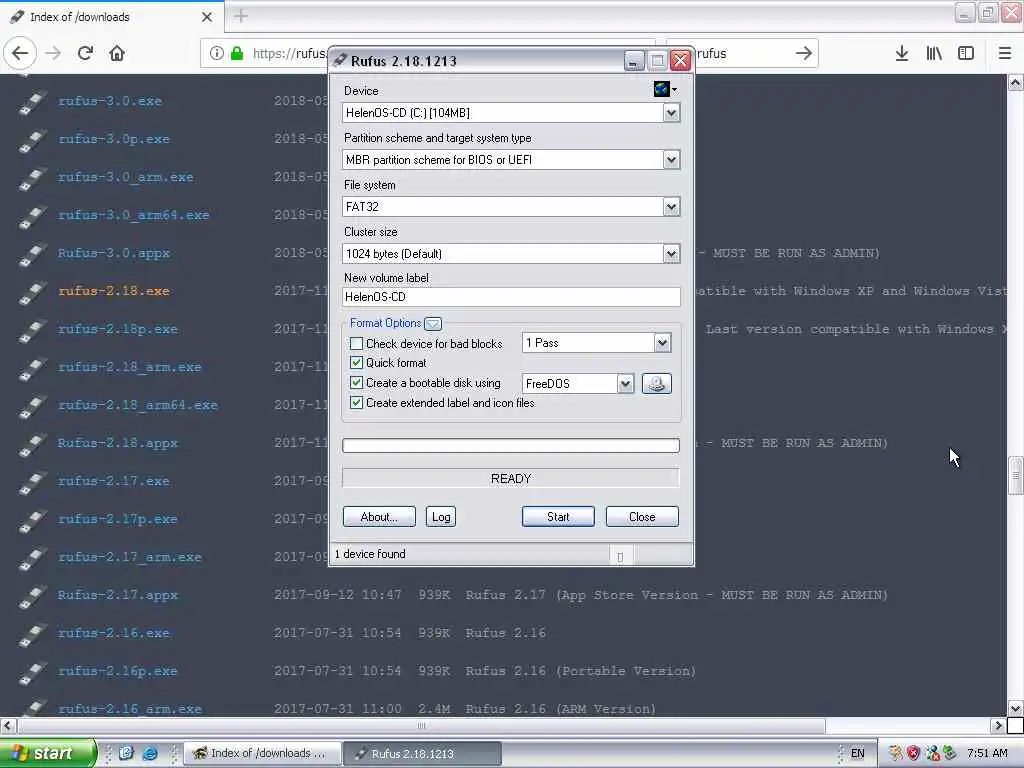Open Partition scheme dropdown

pos(671,160)
